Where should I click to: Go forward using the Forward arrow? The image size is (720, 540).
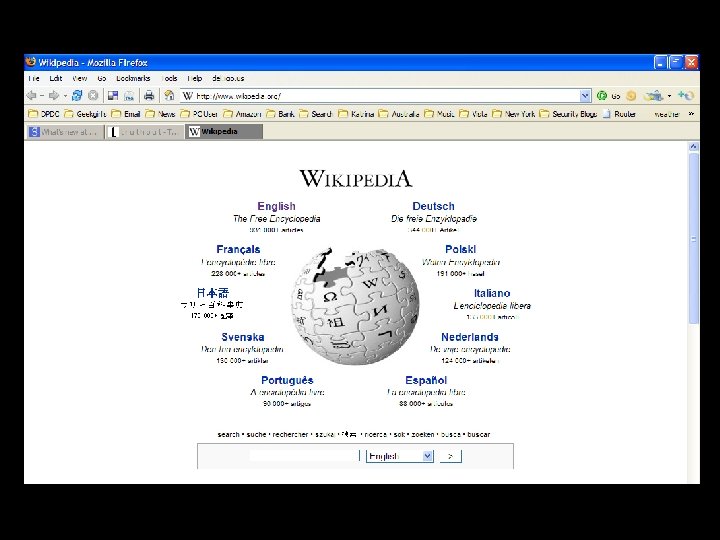point(54,96)
